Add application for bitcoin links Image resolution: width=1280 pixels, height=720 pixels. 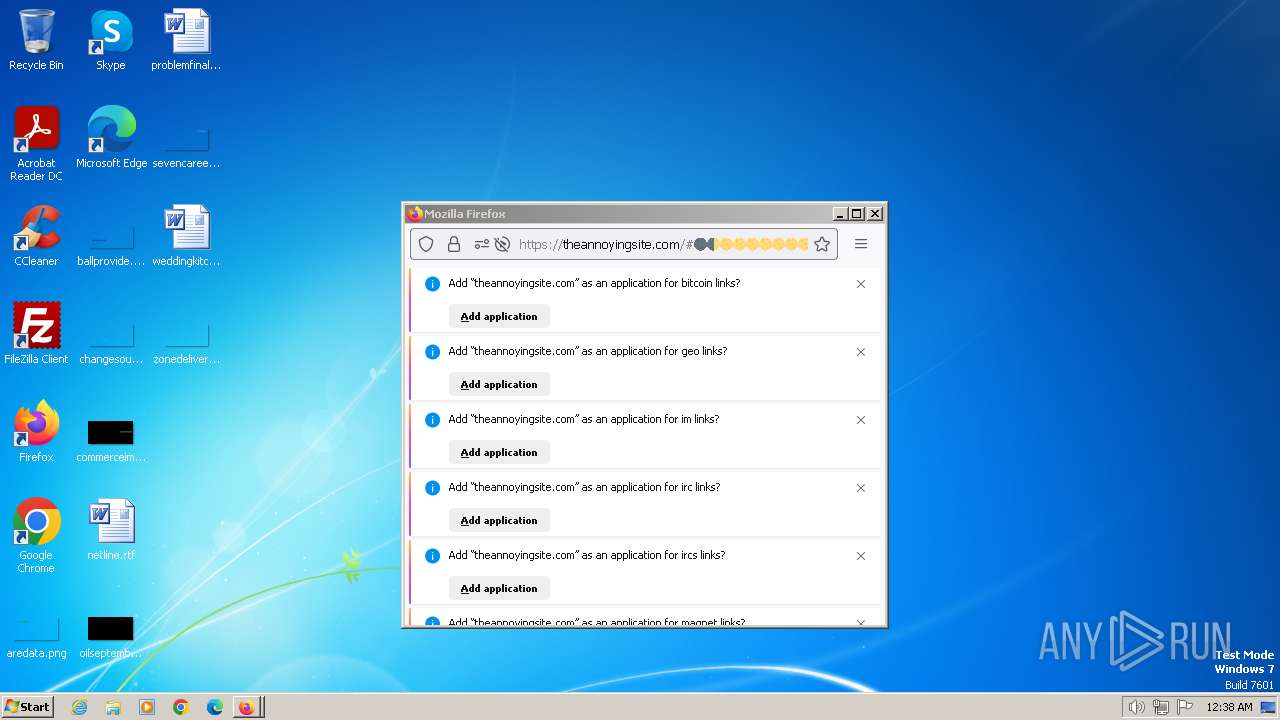coord(499,316)
